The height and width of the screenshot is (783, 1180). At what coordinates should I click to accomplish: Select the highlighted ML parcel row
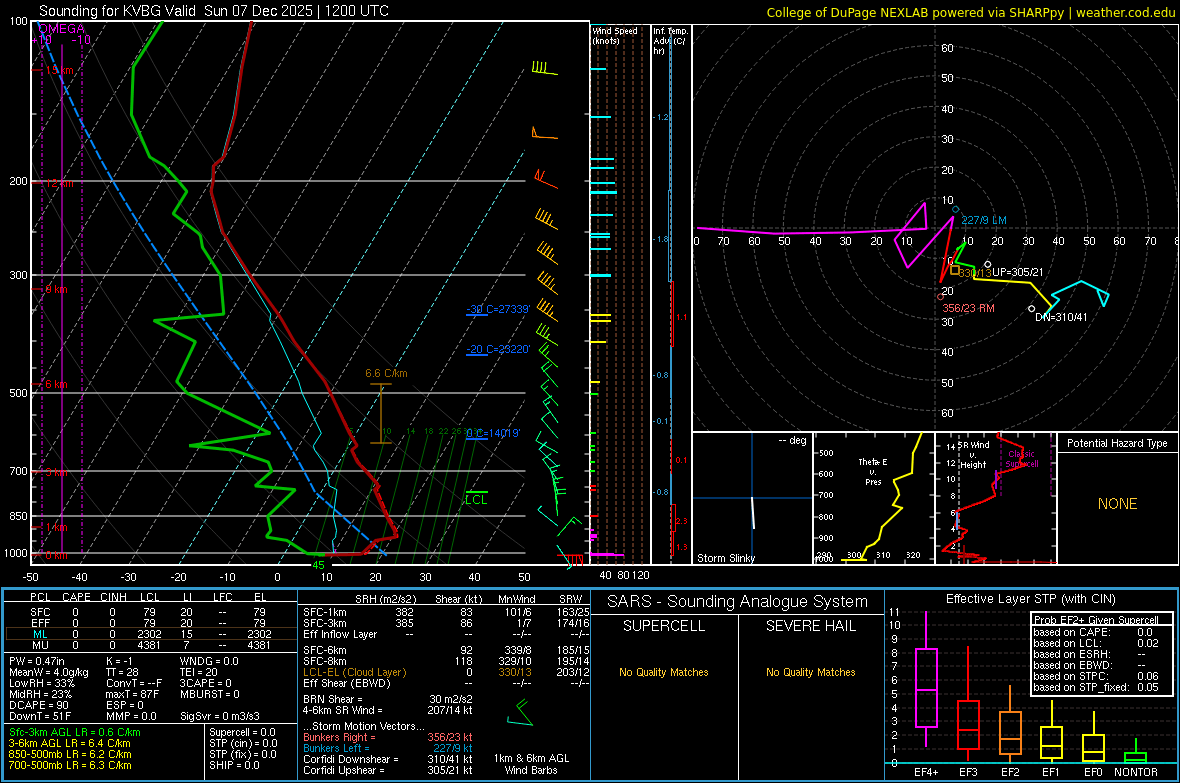click(150, 634)
